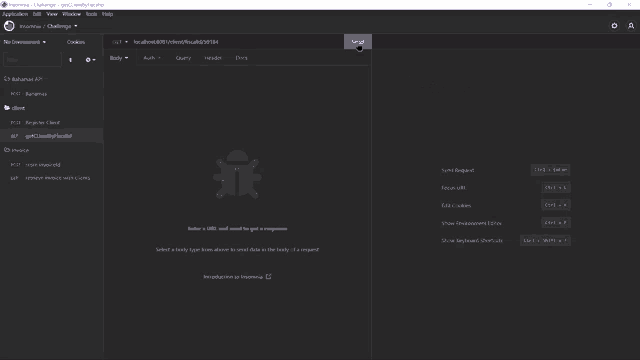Focus the sidebar filter input
Viewport: 640px width, 360px height.
pyautogui.click(x=32, y=60)
